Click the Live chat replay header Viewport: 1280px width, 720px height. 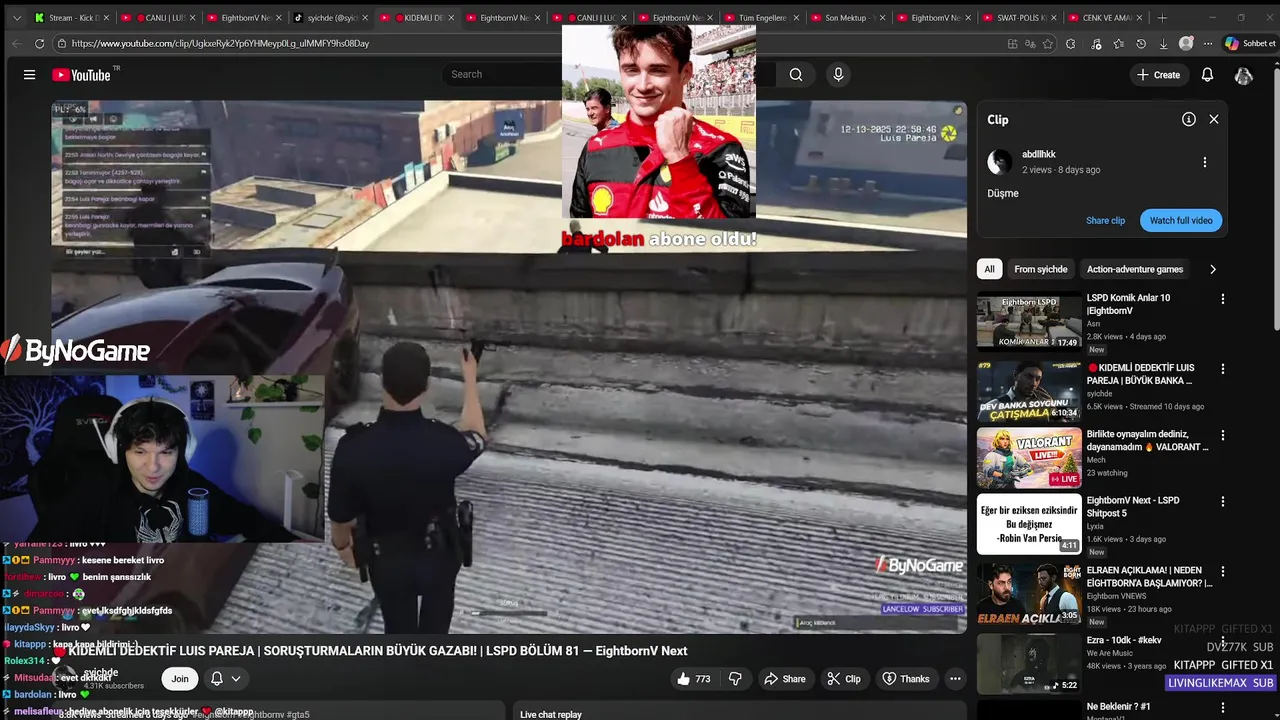[551, 714]
